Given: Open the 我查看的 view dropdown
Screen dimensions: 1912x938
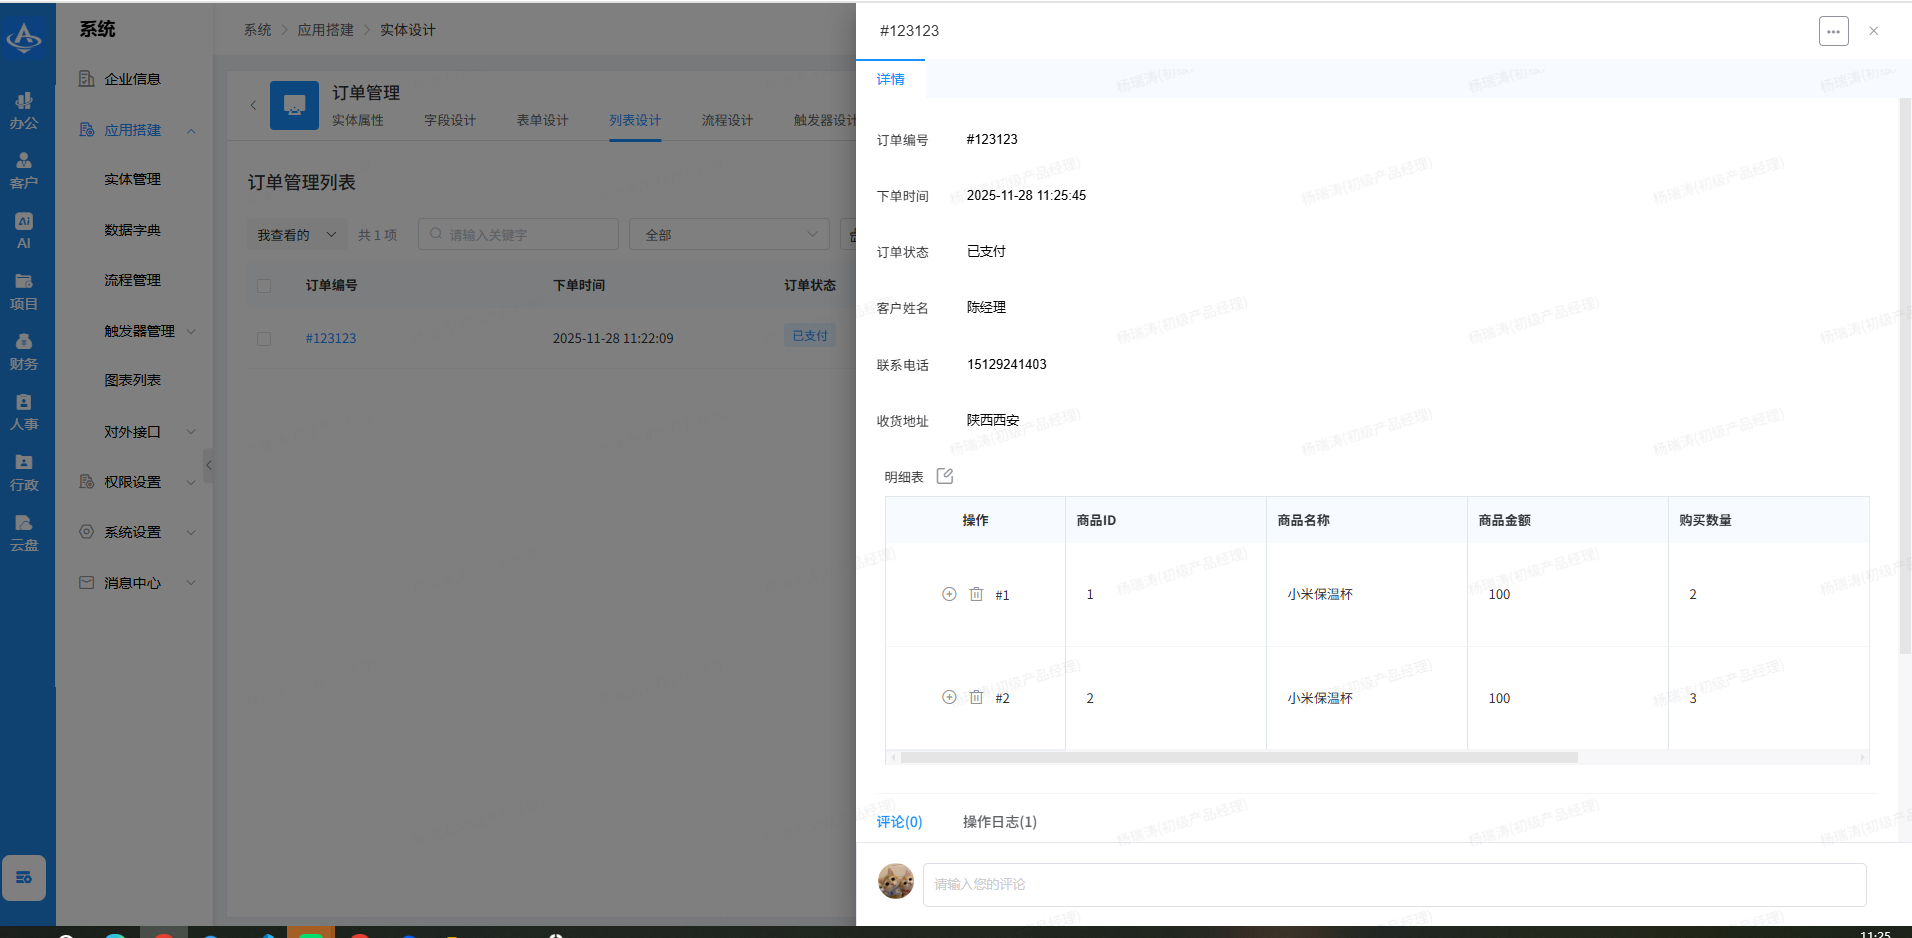Looking at the screenshot, I should point(296,235).
